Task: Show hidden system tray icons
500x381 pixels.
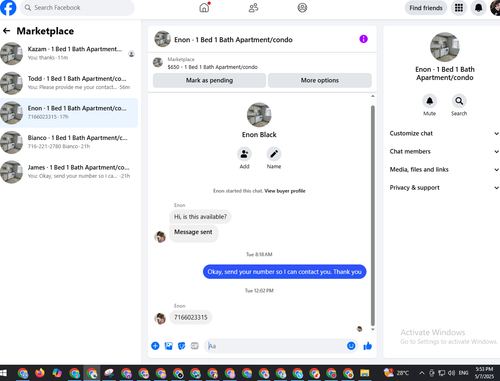Action: coord(422,373)
